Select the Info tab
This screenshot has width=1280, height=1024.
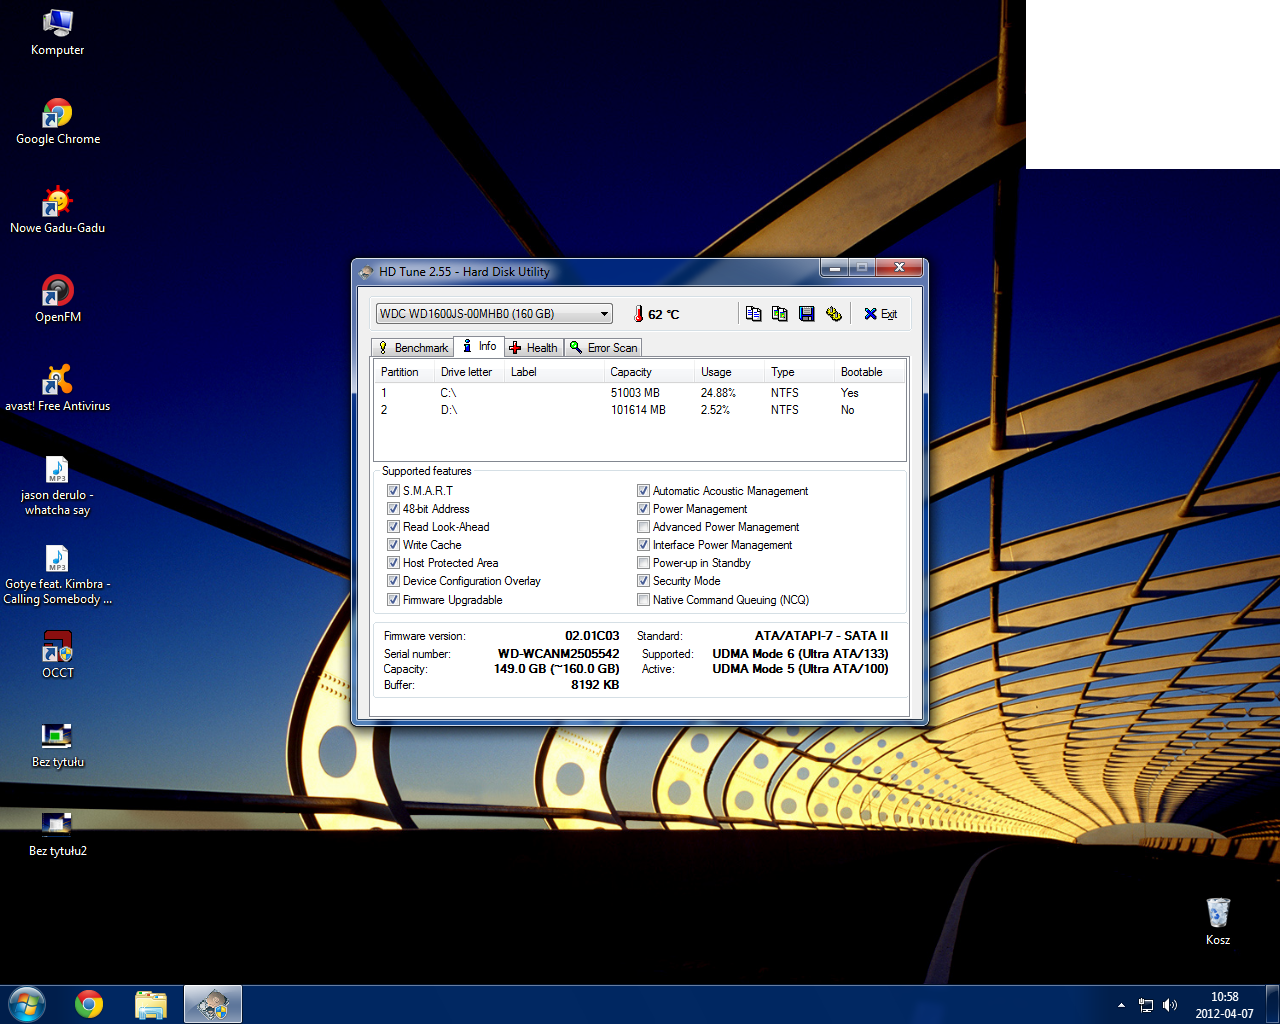click(479, 346)
